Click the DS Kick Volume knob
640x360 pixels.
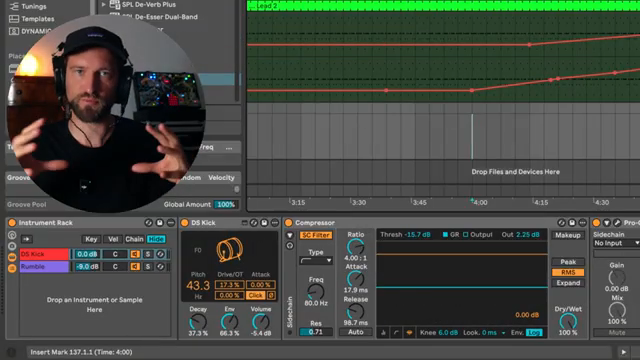point(261,322)
